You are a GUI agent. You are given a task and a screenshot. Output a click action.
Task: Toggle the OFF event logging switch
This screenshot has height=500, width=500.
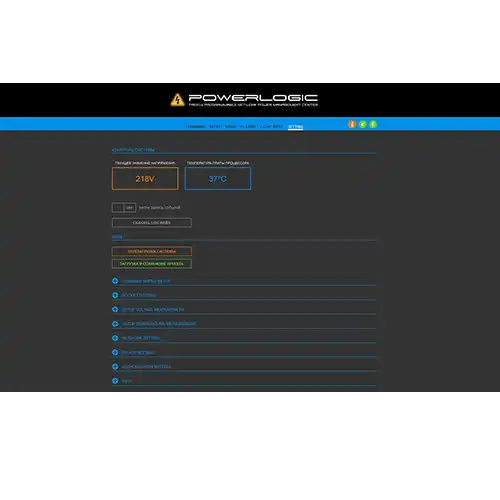coord(124,208)
